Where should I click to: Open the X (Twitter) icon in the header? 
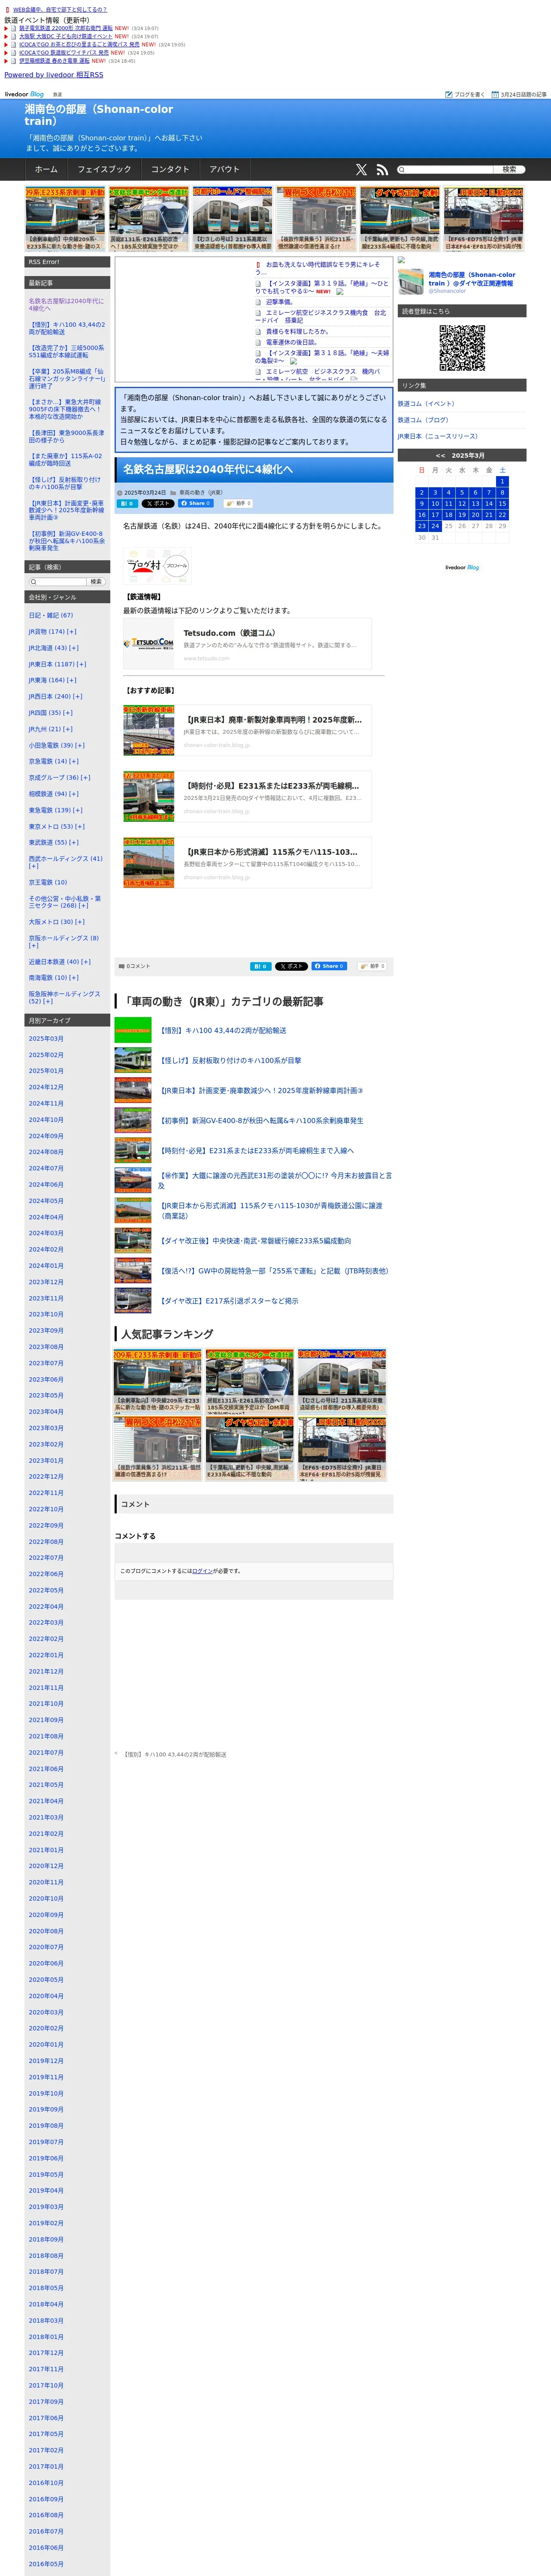tap(361, 170)
